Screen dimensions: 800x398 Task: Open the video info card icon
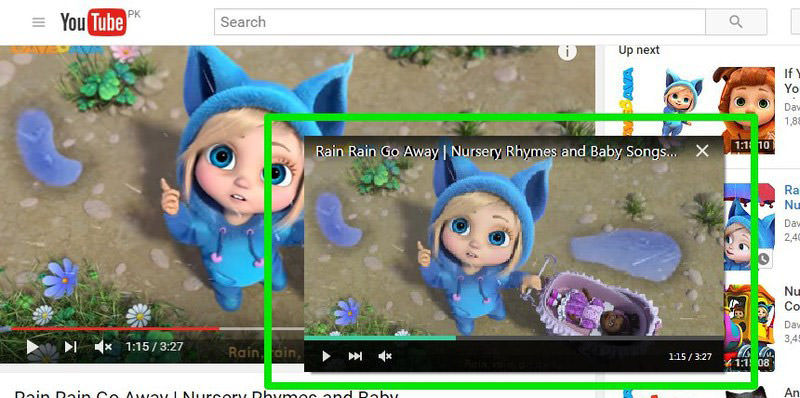coord(567,52)
